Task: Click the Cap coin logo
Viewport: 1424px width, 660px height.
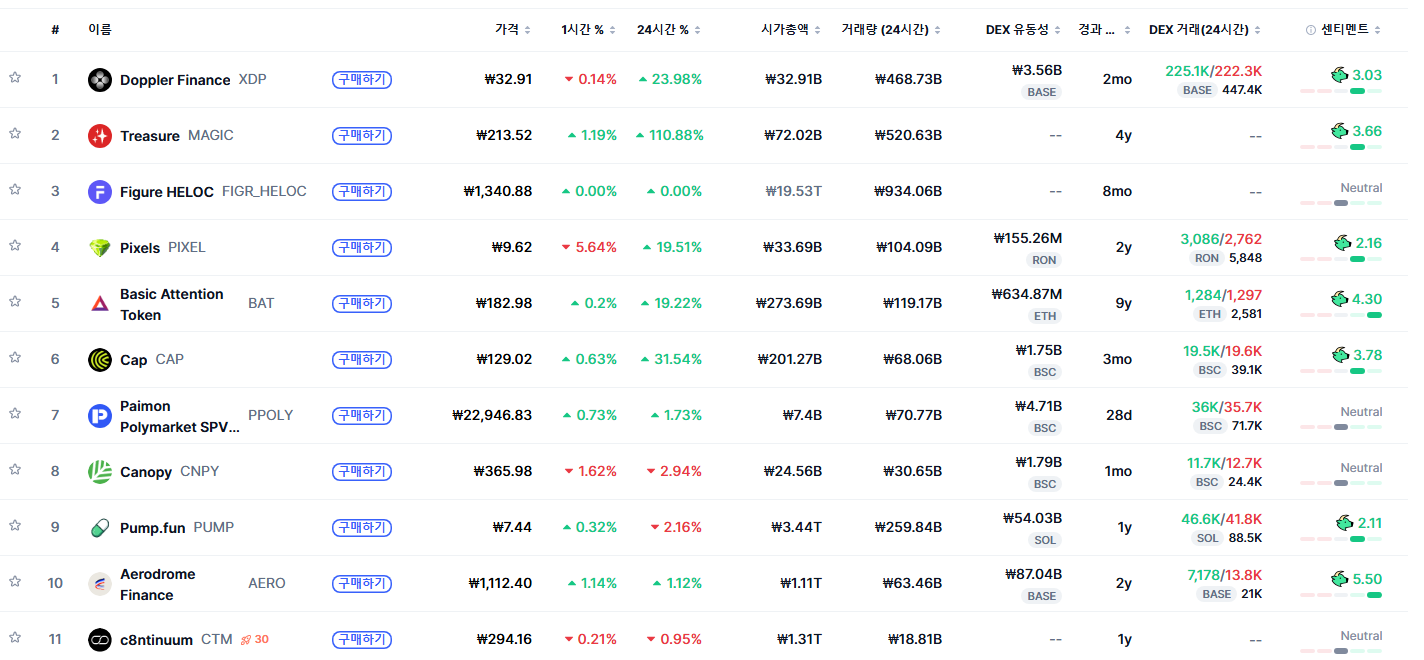Action: tap(99, 360)
